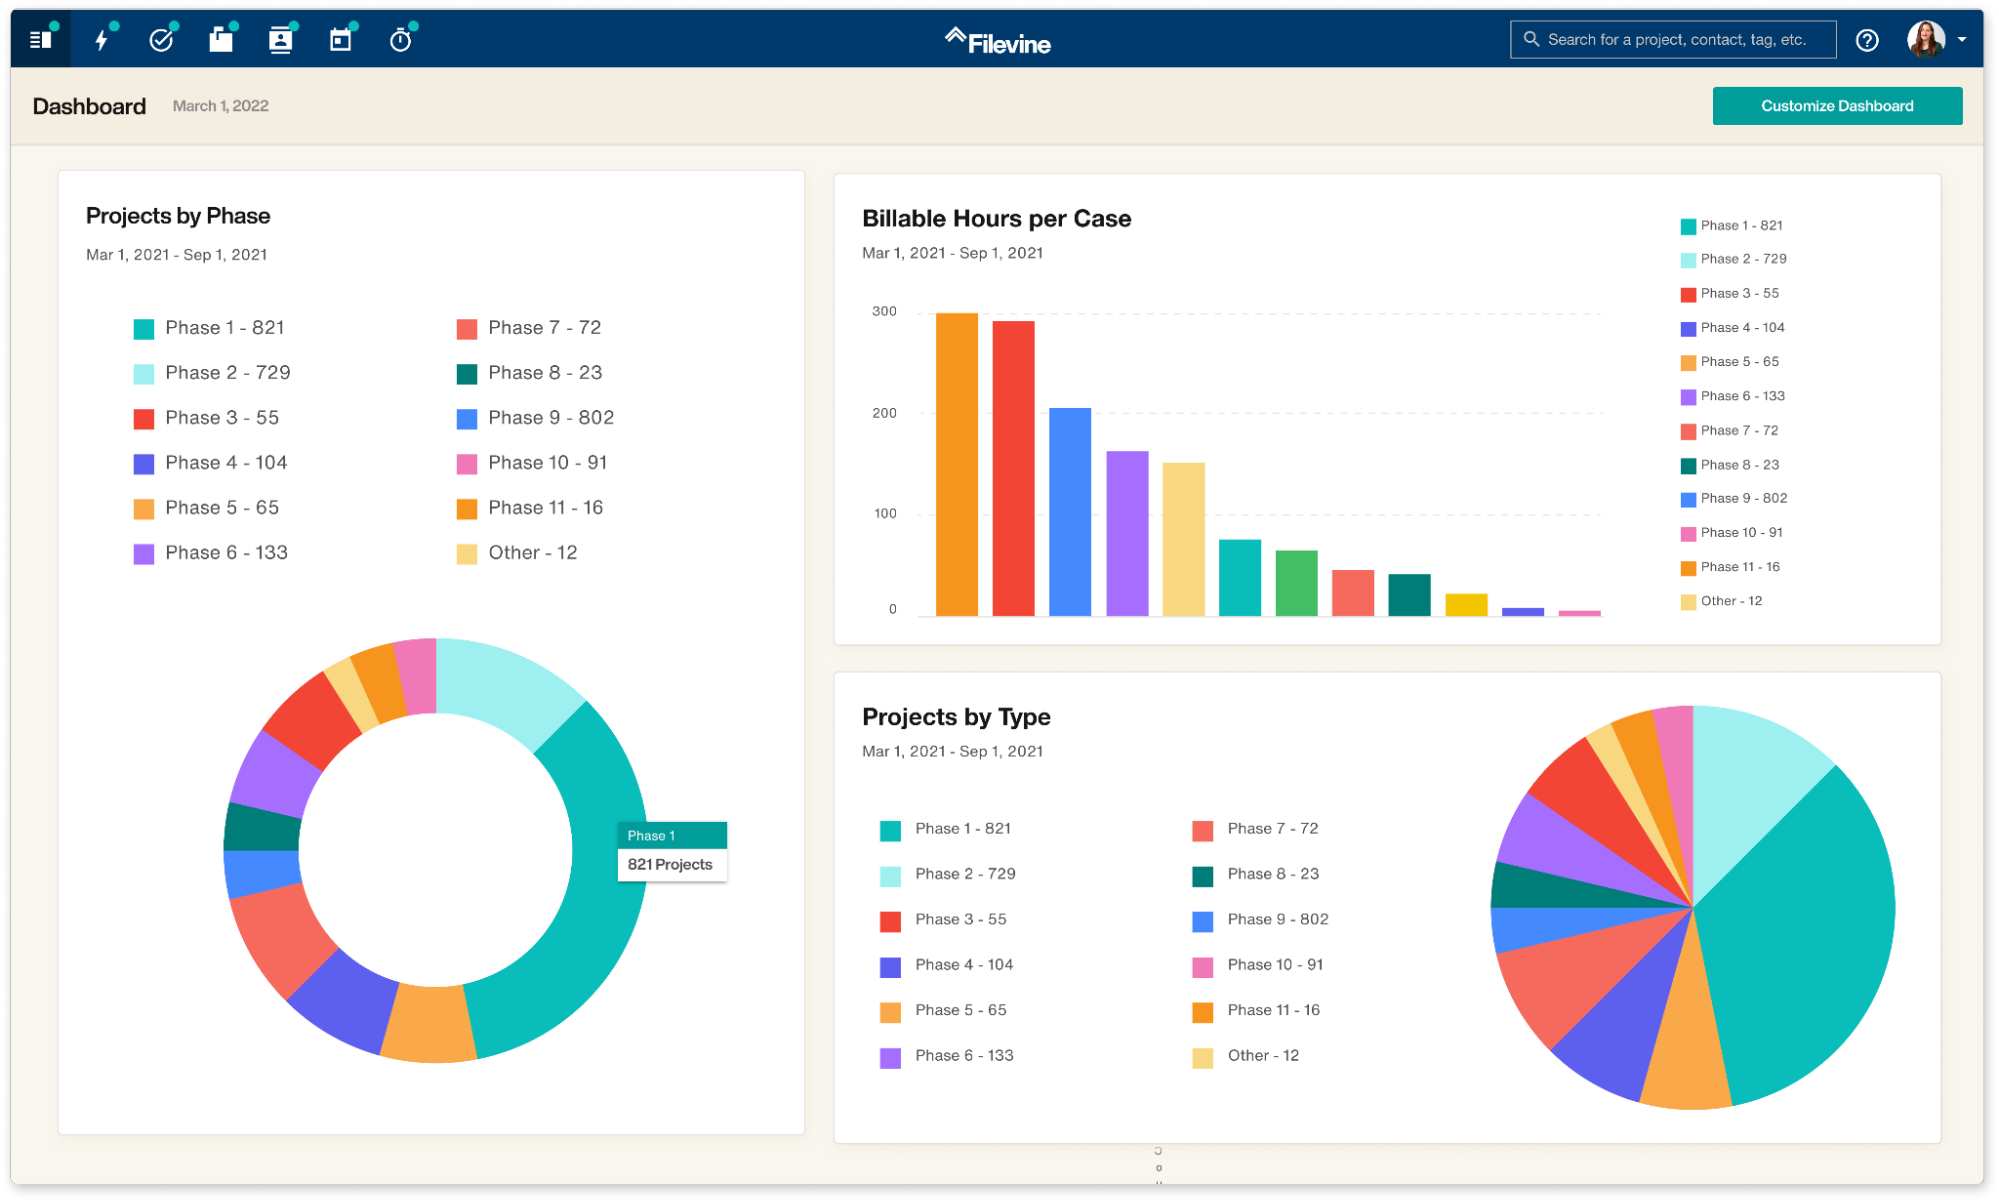This screenshot has width=1999, height=1202.
Task: Toggle Phase 9 in Projects by Phase legend
Action: pos(550,417)
